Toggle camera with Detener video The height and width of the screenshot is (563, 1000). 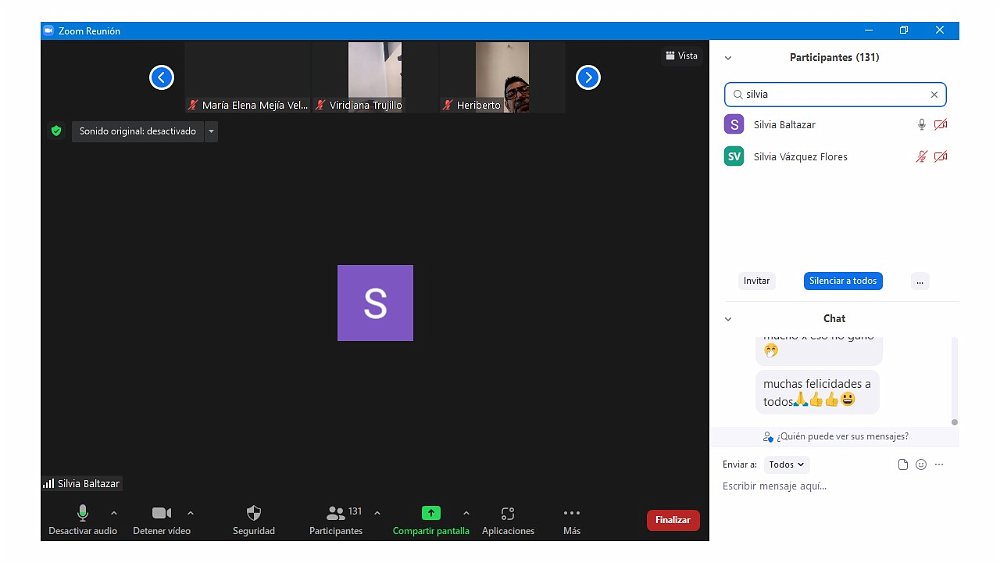(161, 513)
